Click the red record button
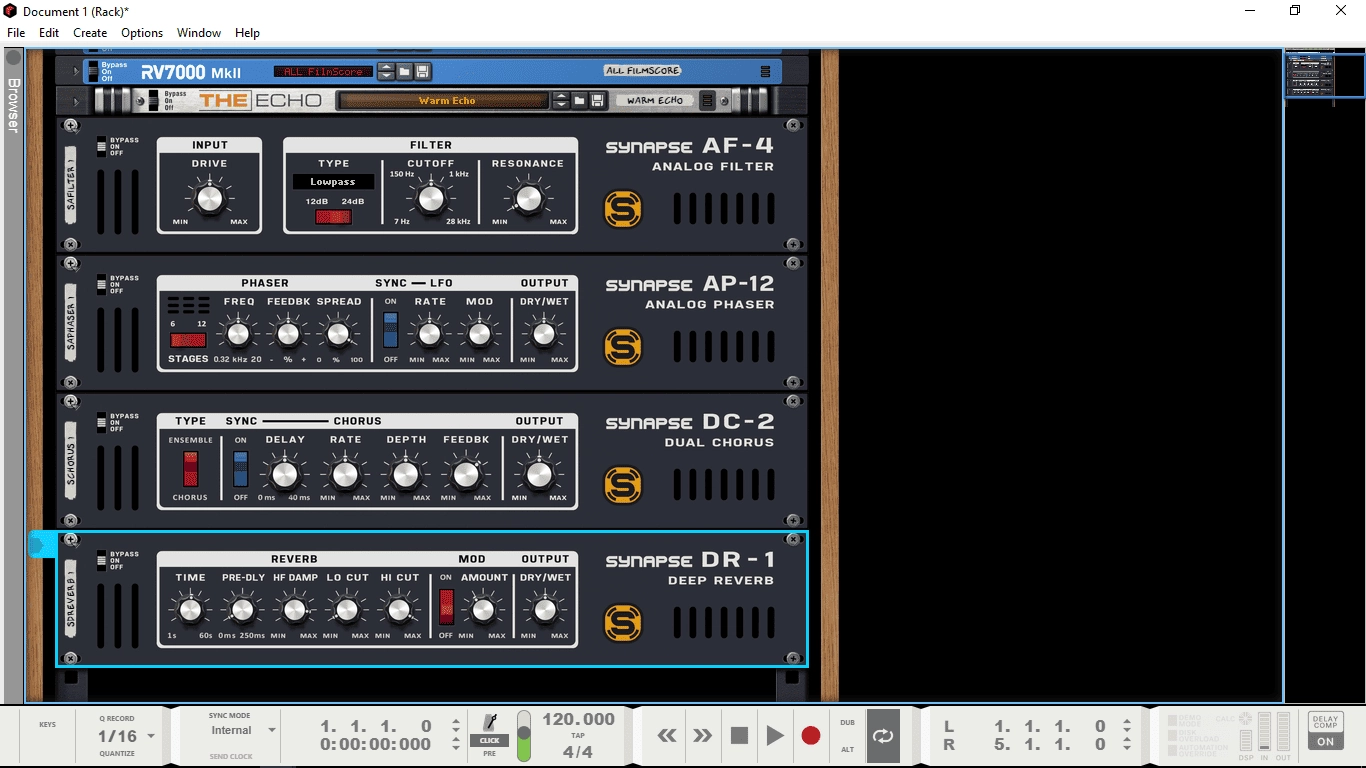This screenshot has width=1366, height=768. tap(811, 736)
